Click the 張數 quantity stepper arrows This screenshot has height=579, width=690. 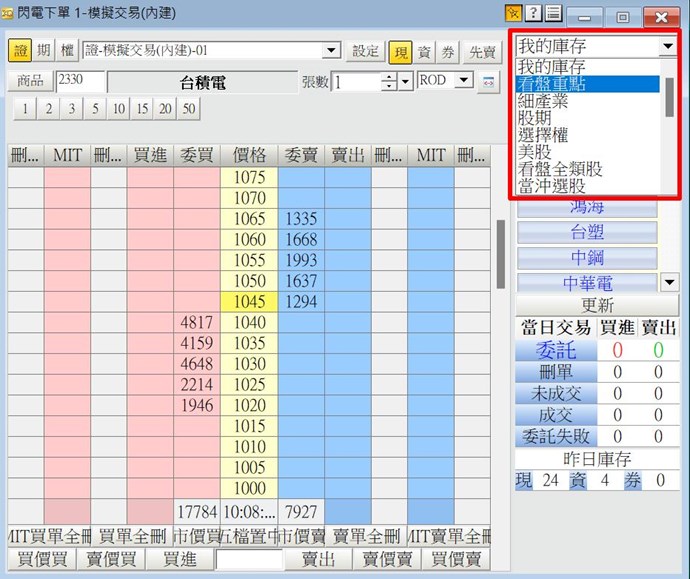click(x=388, y=82)
